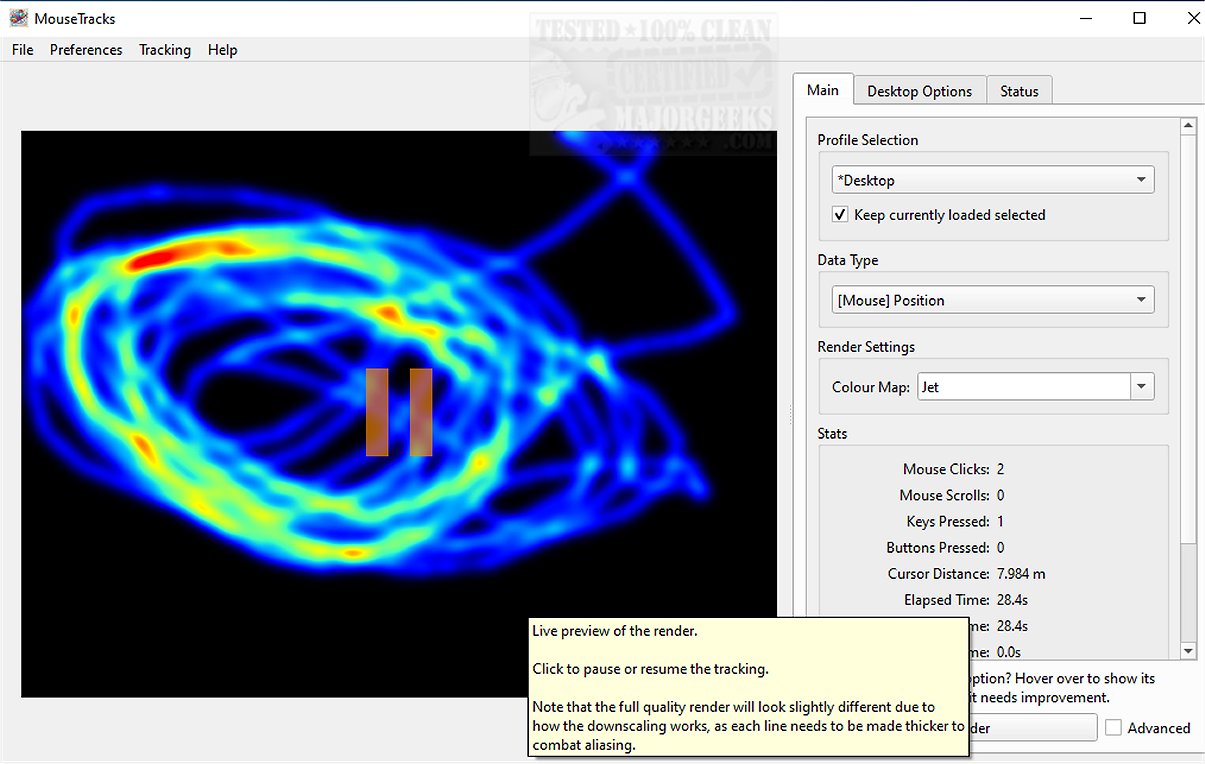Click into the Colour Map field showing Jet
The image size is (1205, 764).
tap(1023, 387)
